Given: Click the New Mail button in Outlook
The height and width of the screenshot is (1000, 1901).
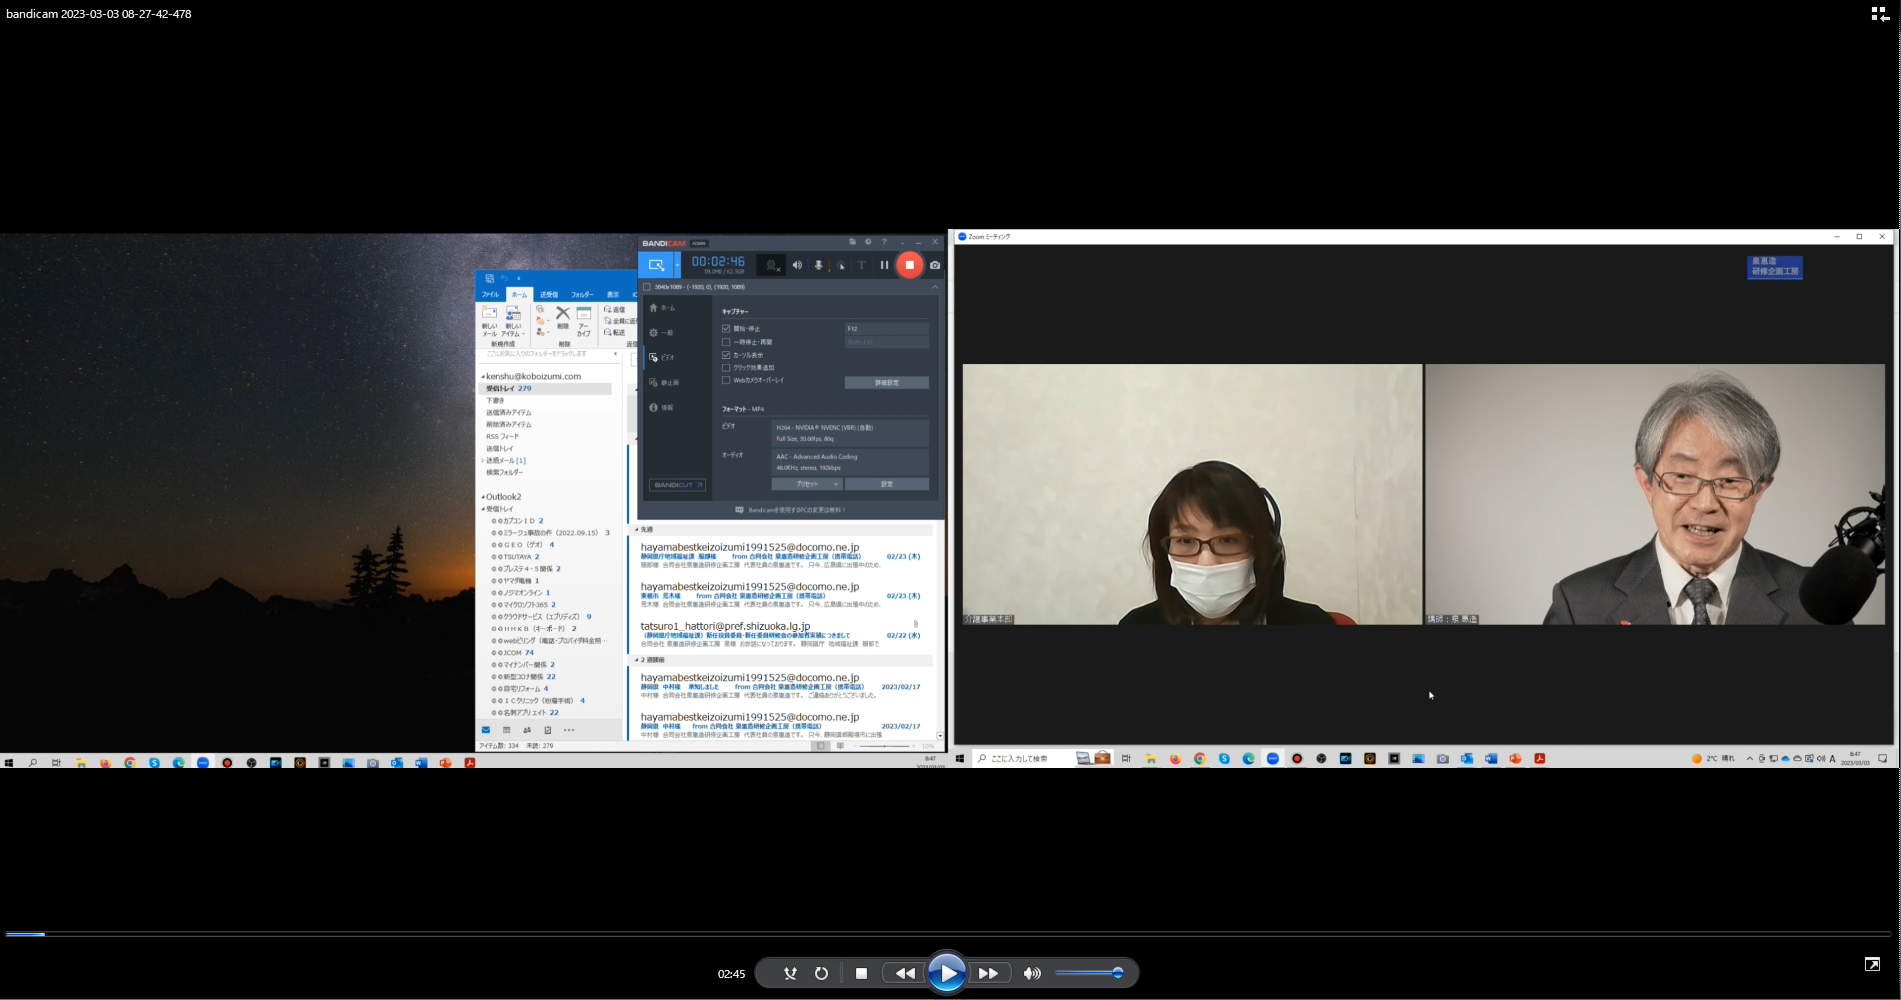Looking at the screenshot, I should [x=490, y=322].
